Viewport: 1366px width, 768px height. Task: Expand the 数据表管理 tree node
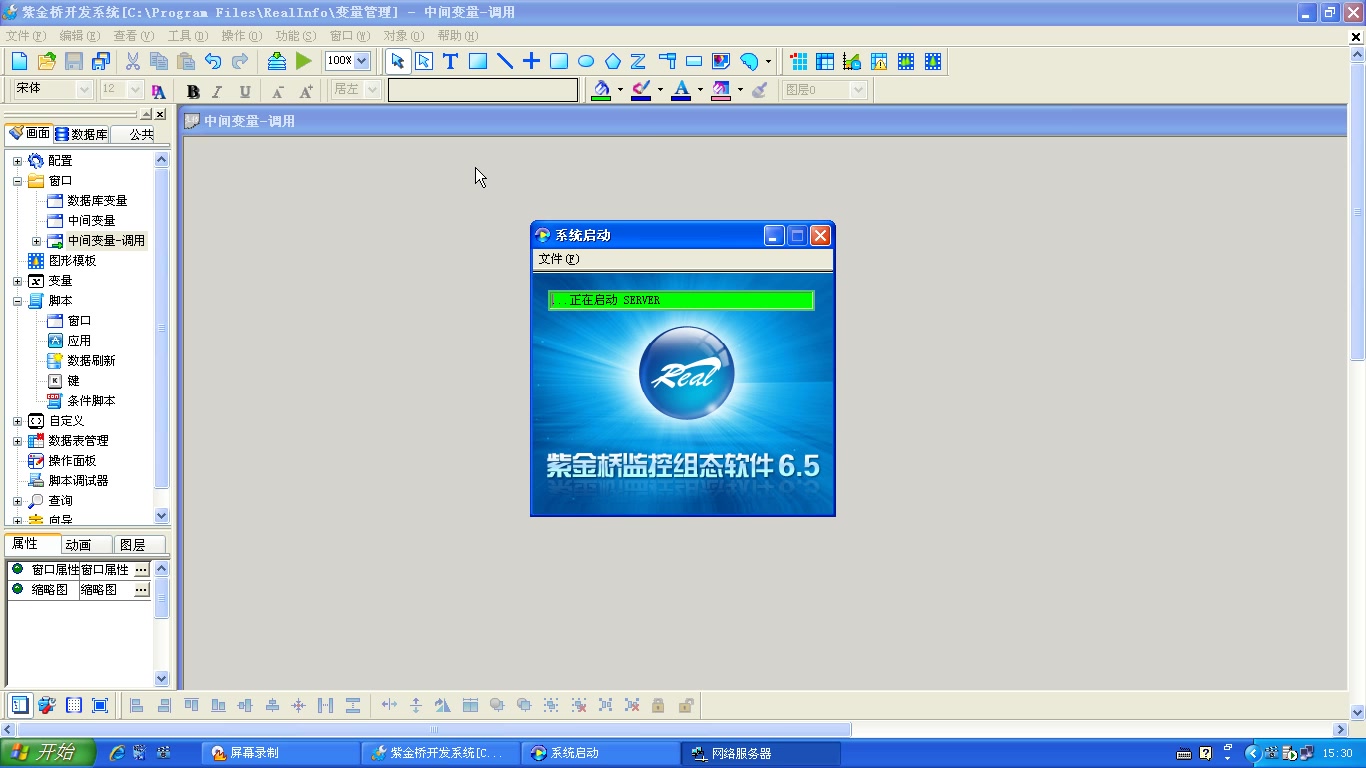[x=17, y=441]
